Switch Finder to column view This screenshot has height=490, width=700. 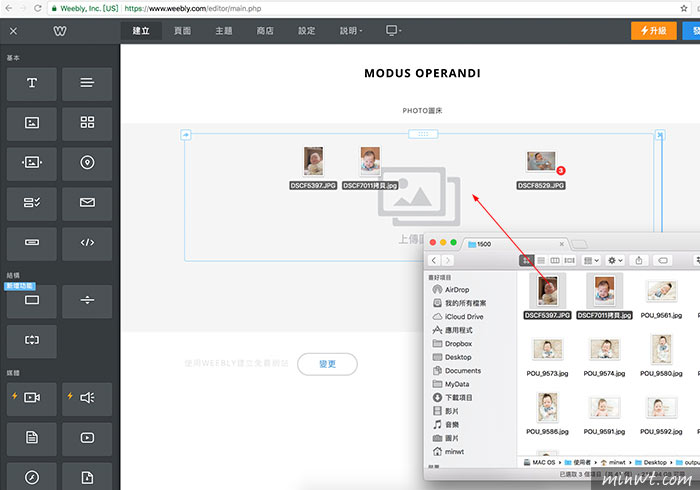(555, 261)
